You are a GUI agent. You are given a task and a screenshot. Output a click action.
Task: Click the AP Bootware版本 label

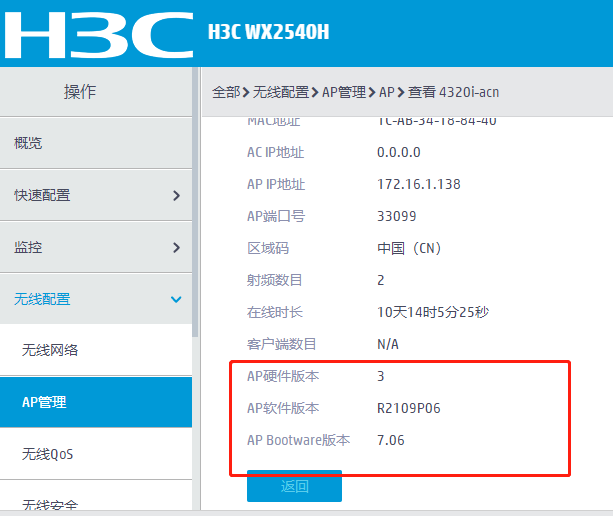pyautogui.click(x=298, y=440)
